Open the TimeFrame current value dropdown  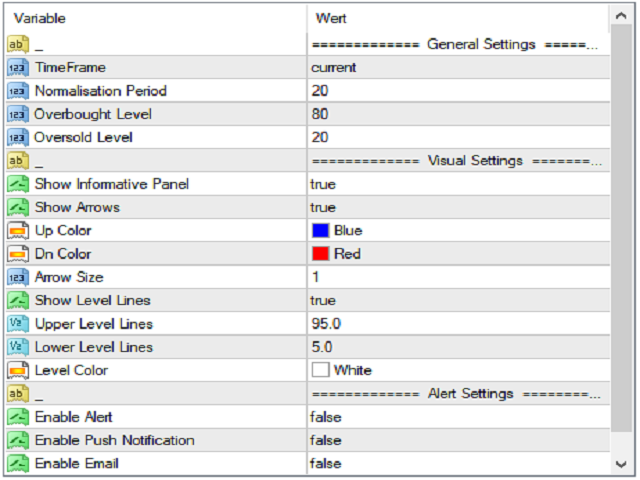point(334,68)
